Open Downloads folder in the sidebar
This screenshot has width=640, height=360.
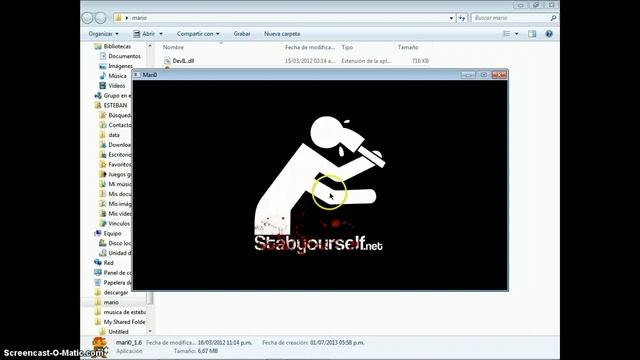[120, 145]
